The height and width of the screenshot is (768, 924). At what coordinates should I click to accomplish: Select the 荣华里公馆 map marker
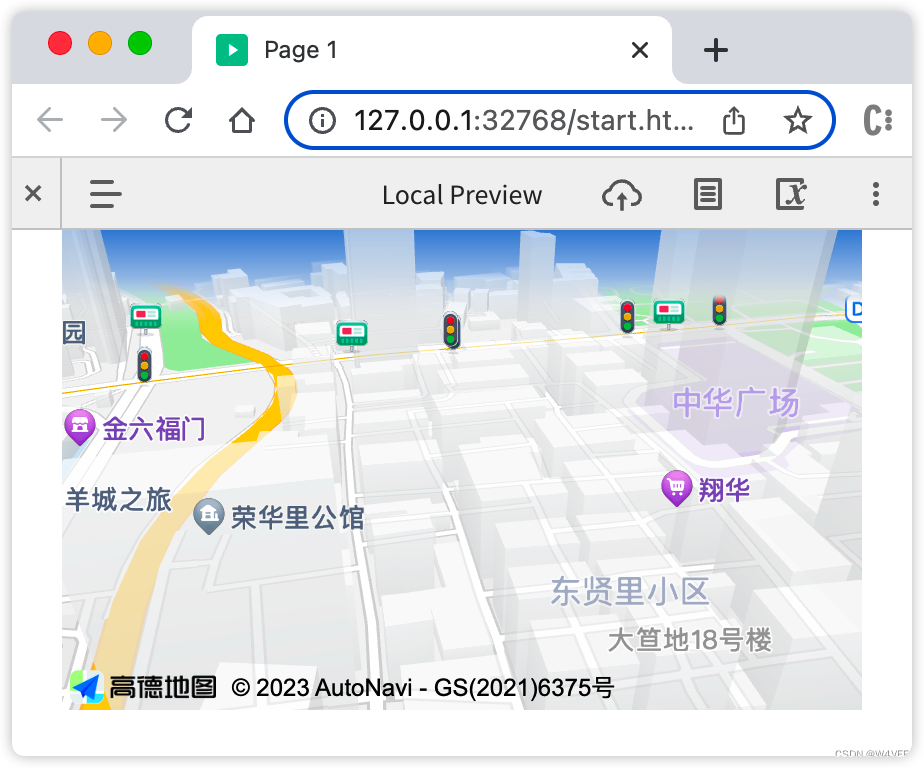208,516
